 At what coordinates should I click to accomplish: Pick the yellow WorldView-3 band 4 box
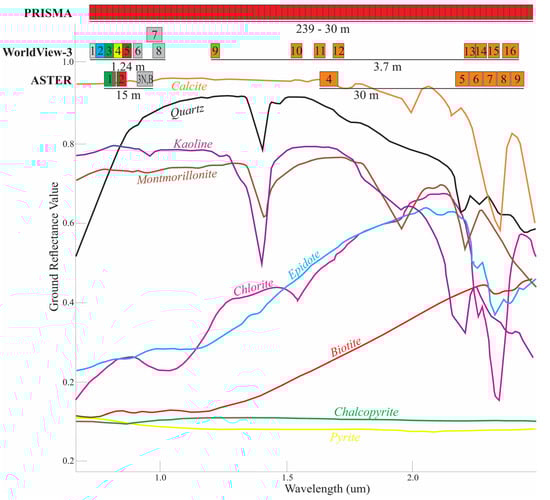(x=118, y=51)
